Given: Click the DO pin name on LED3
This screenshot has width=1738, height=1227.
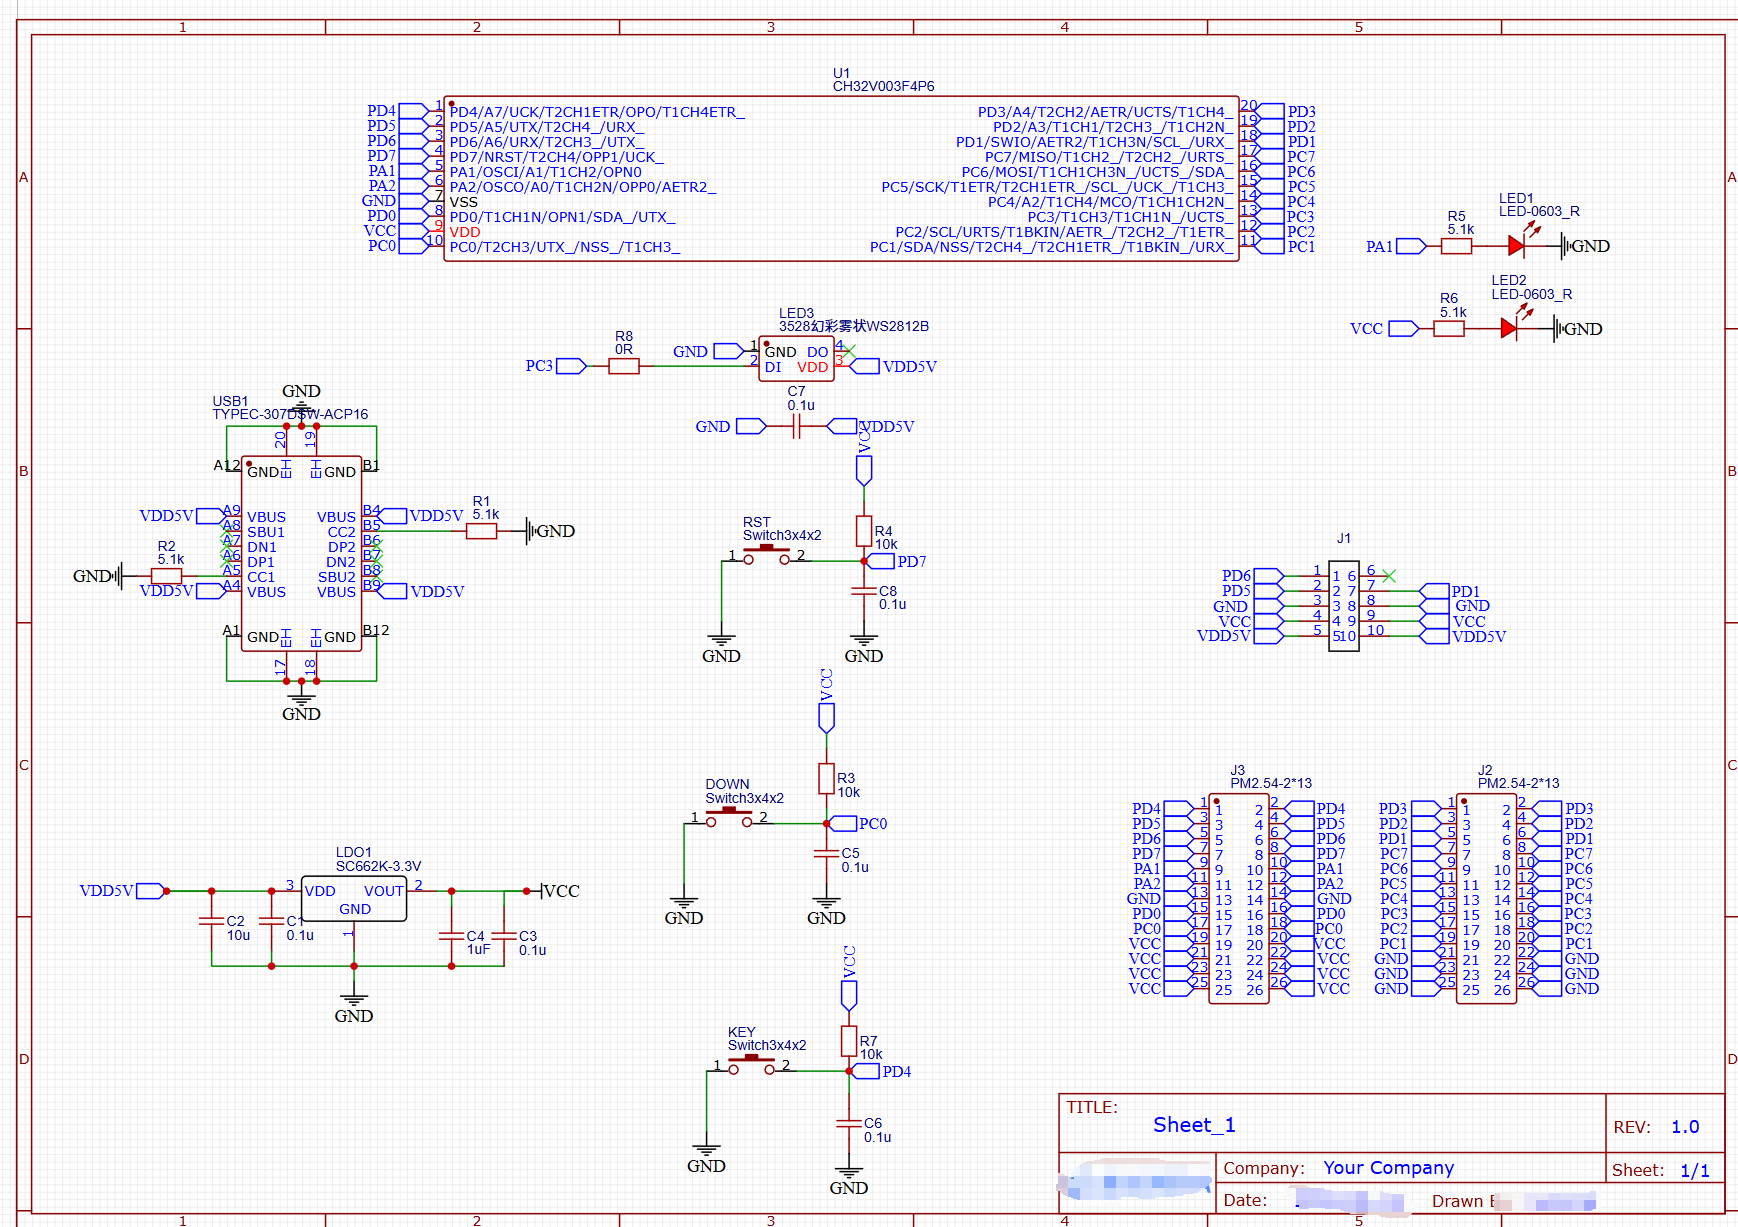Looking at the screenshot, I should tap(818, 352).
